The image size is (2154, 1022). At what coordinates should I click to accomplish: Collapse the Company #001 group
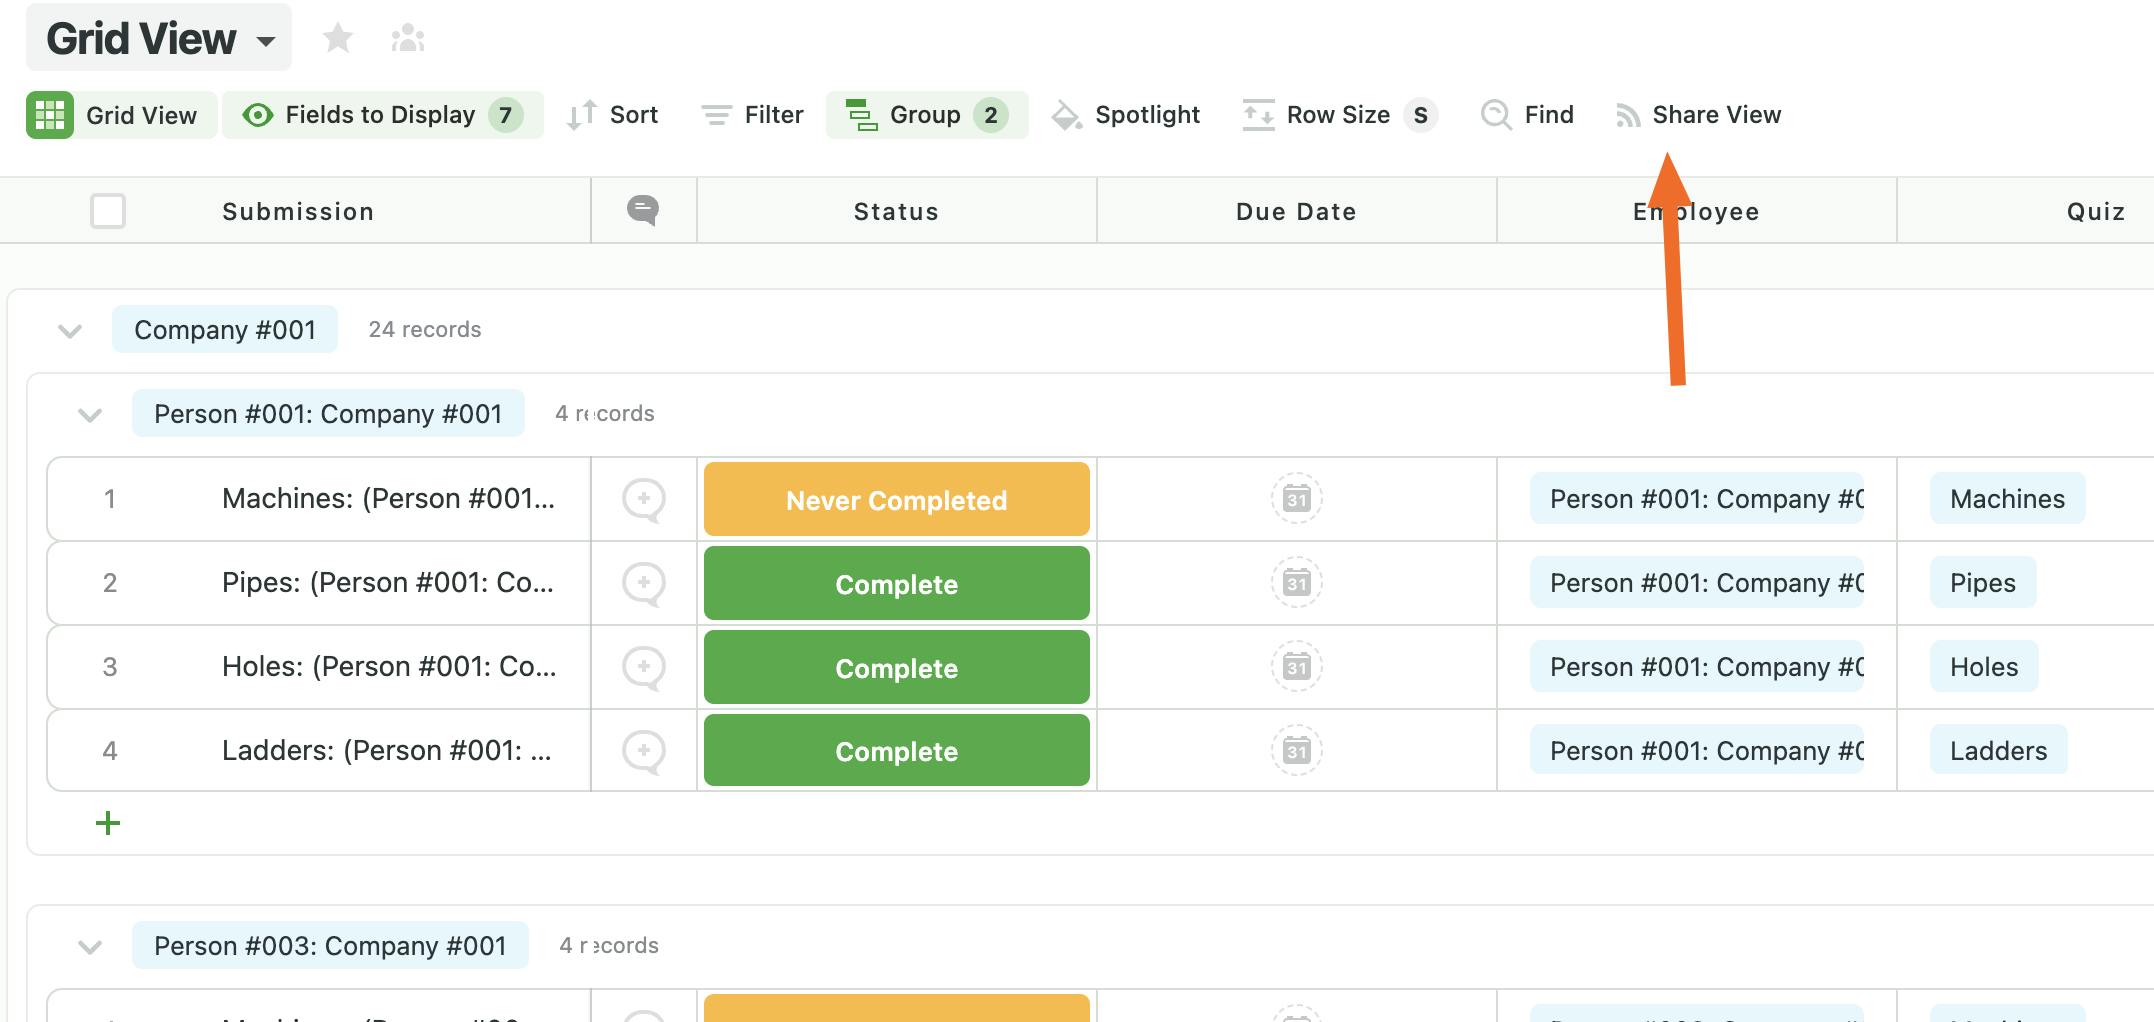pos(70,330)
